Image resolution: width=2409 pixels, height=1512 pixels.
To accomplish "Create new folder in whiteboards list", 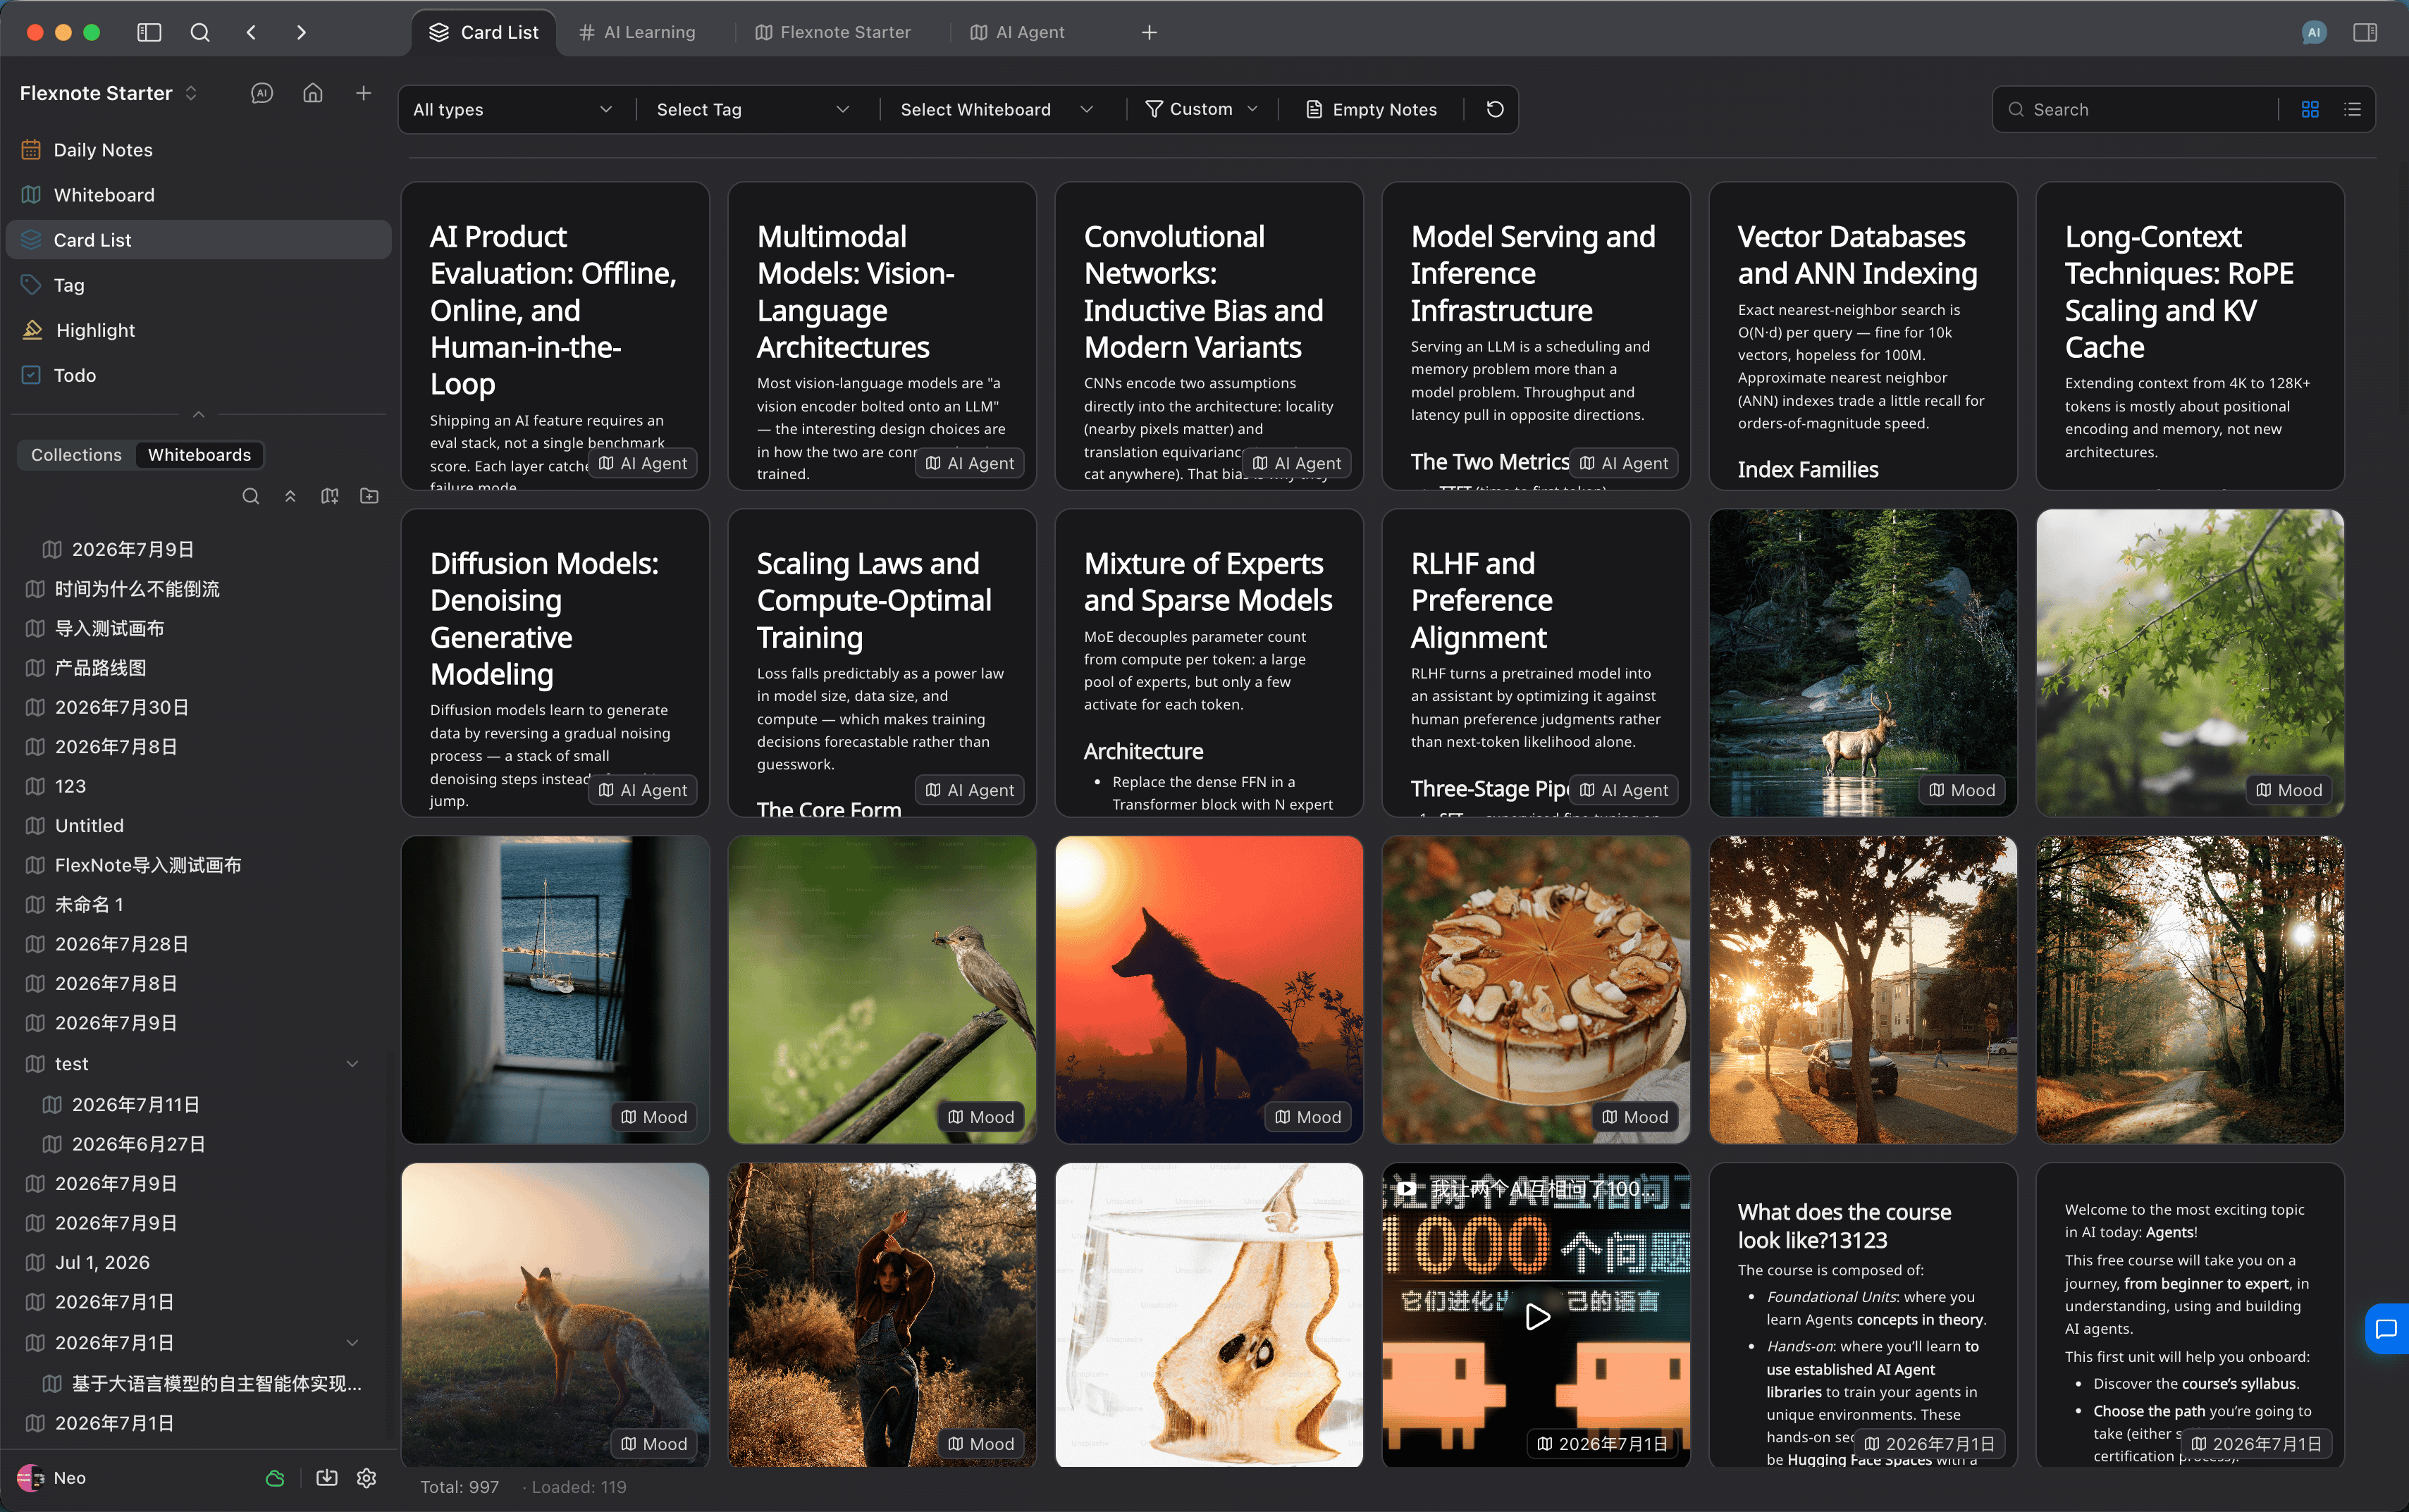I will [x=369, y=496].
